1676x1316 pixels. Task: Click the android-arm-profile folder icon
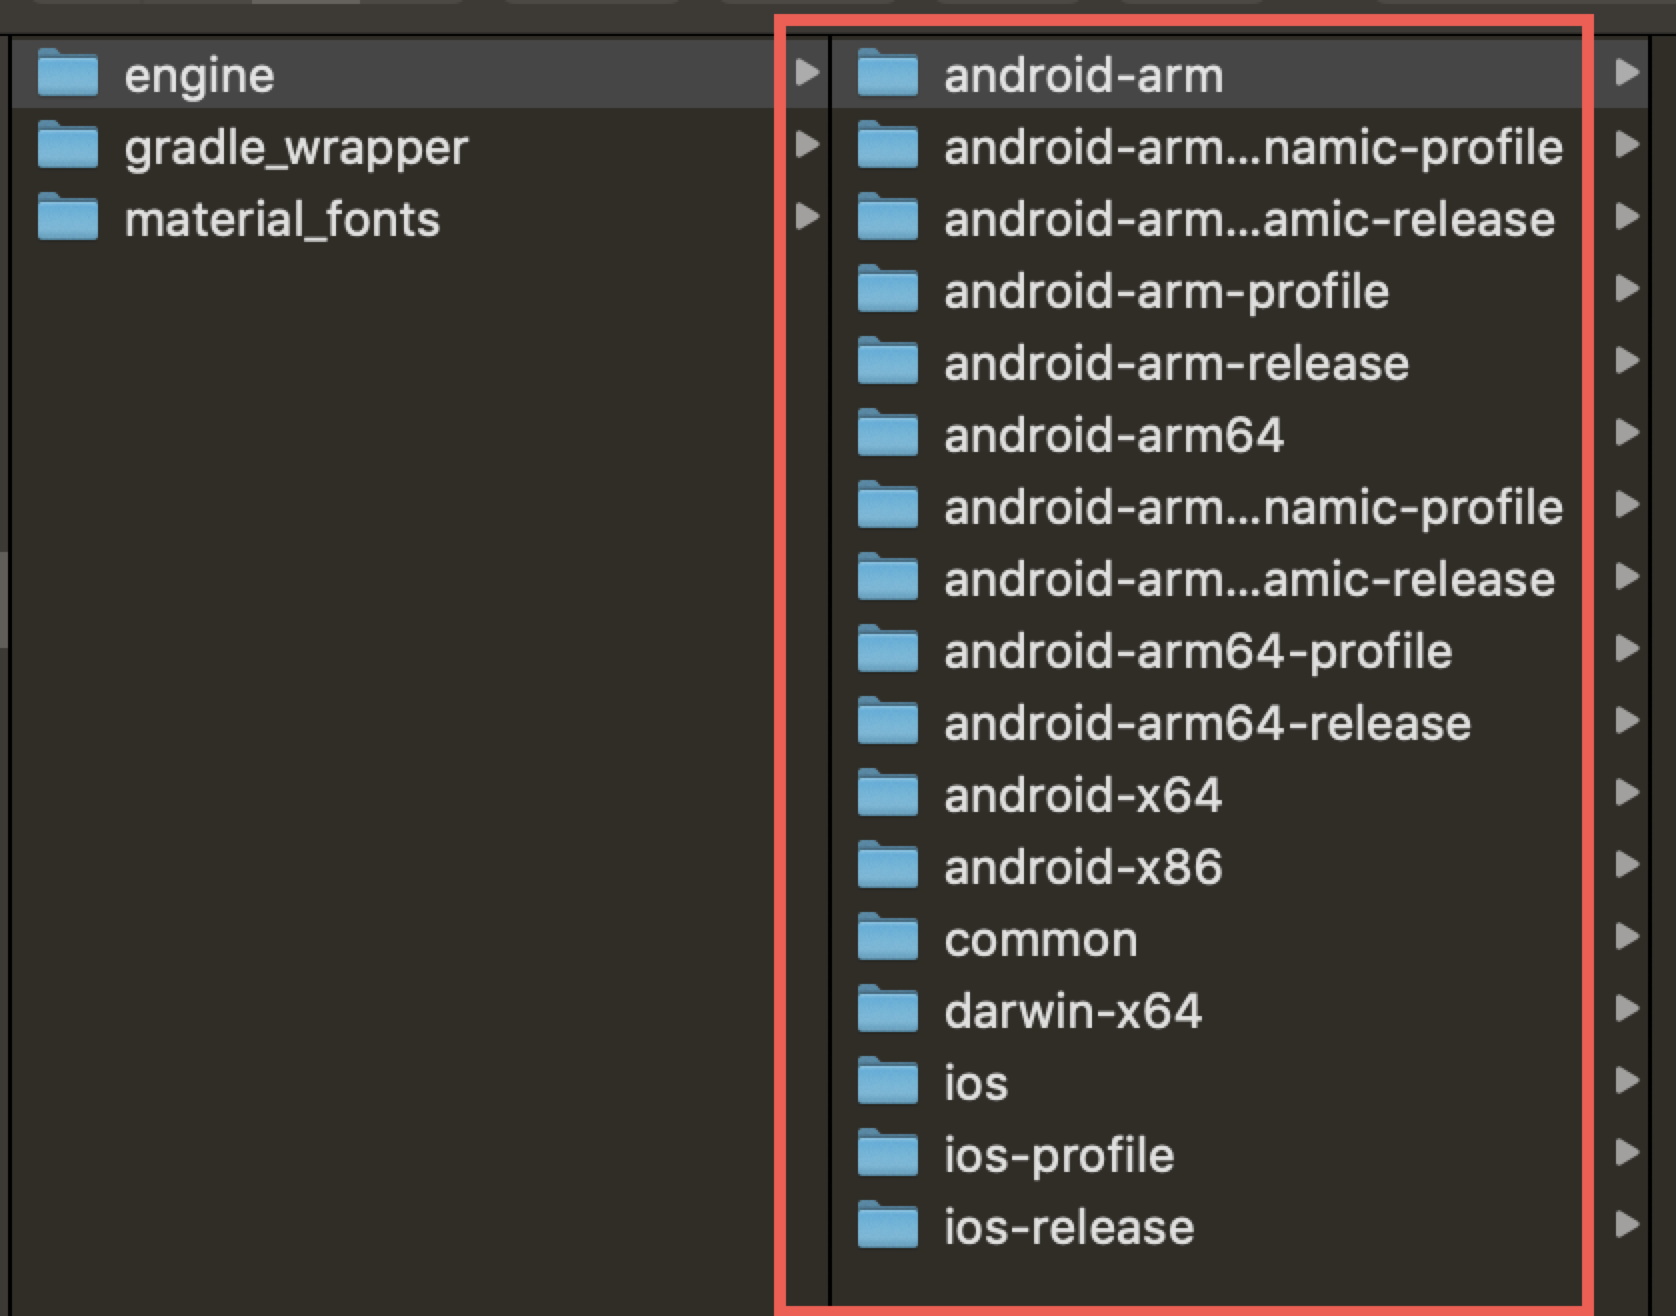888,289
